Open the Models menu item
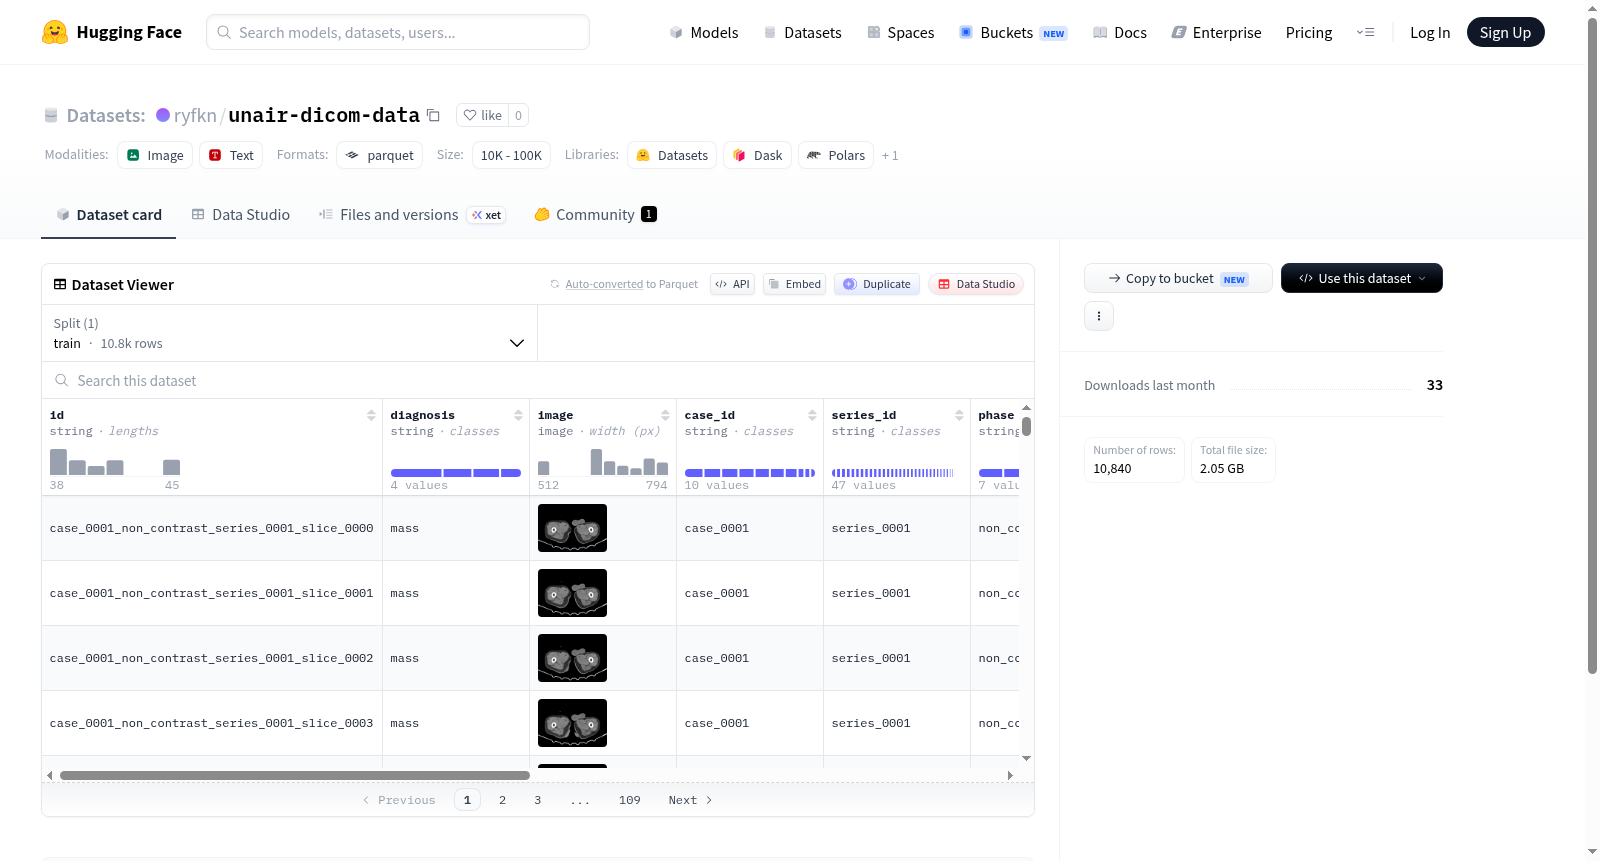Image resolution: width=1600 pixels, height=861 pixels. coord(704,32)
